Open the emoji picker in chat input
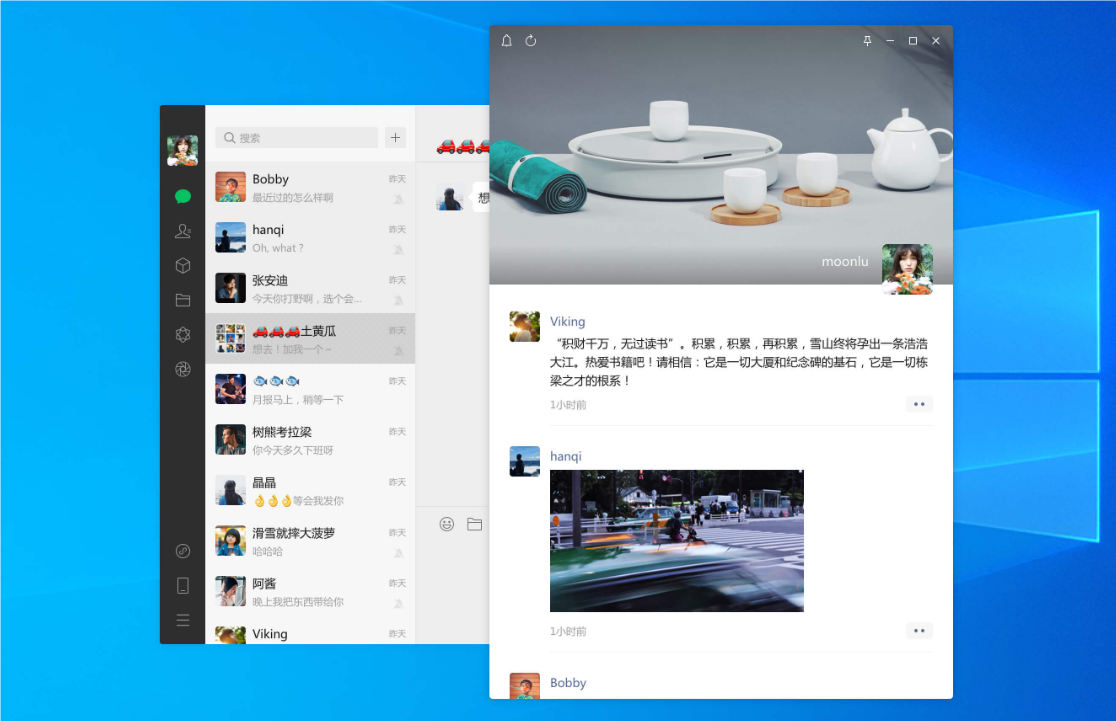 pyautogui.click(x=445, y=523)
